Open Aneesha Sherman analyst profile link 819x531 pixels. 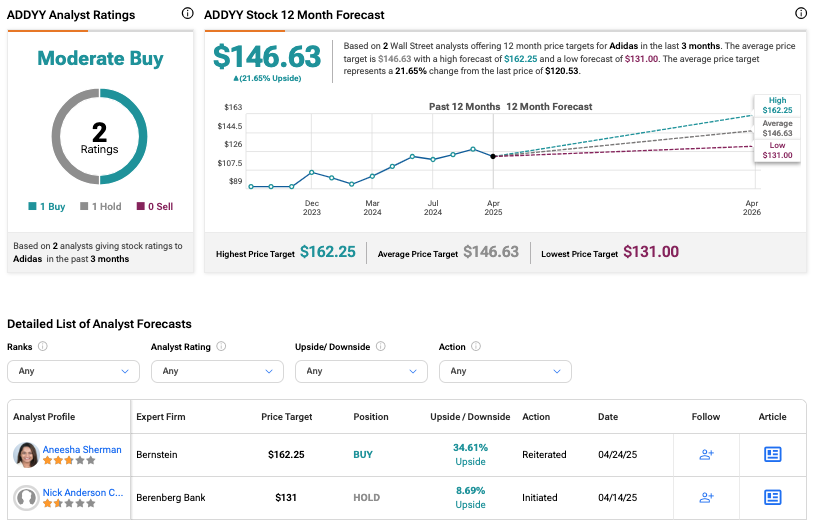82,449
